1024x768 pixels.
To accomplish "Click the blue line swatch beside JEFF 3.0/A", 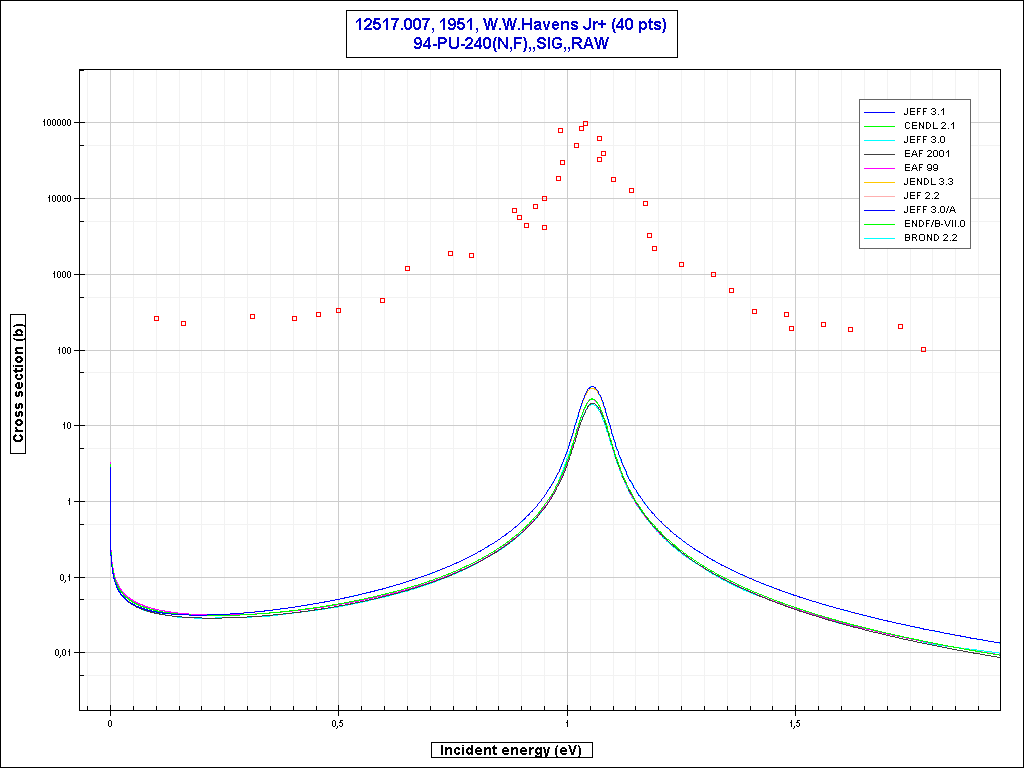I will (881, 209).
